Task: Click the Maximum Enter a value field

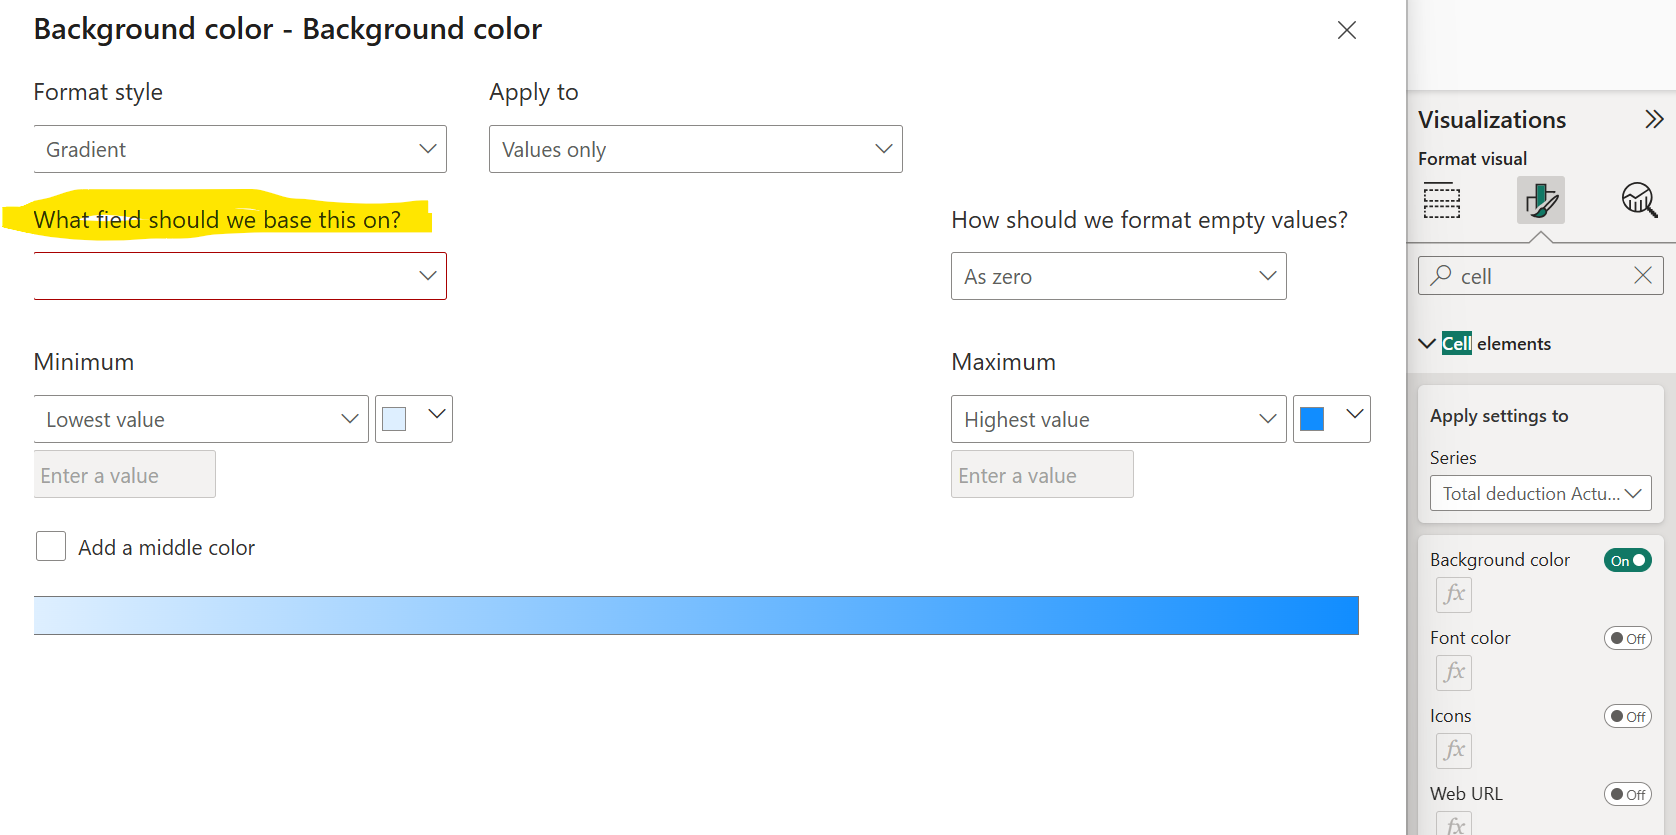Action: 1042,474
